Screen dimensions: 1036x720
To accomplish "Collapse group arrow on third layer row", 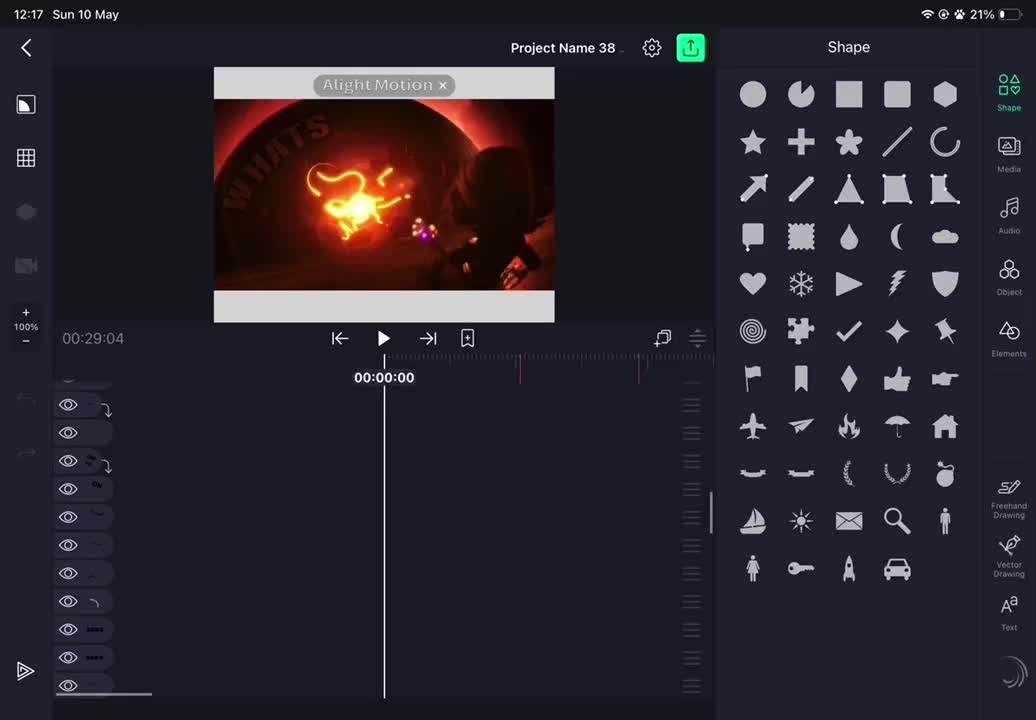I will [106, 466].
